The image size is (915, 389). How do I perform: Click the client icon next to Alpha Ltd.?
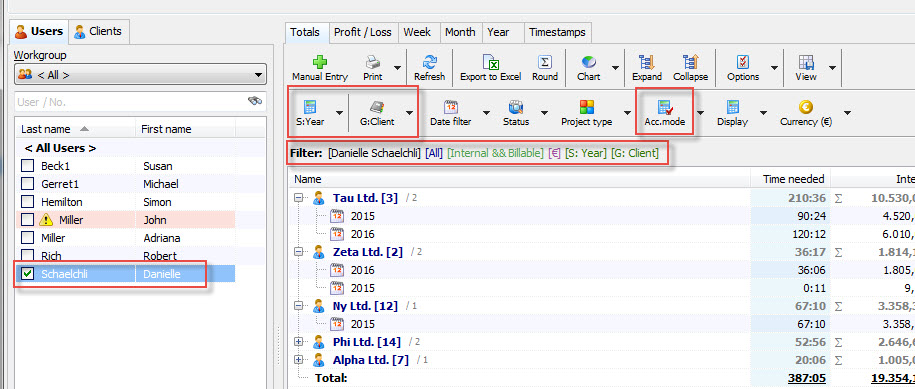319,360
